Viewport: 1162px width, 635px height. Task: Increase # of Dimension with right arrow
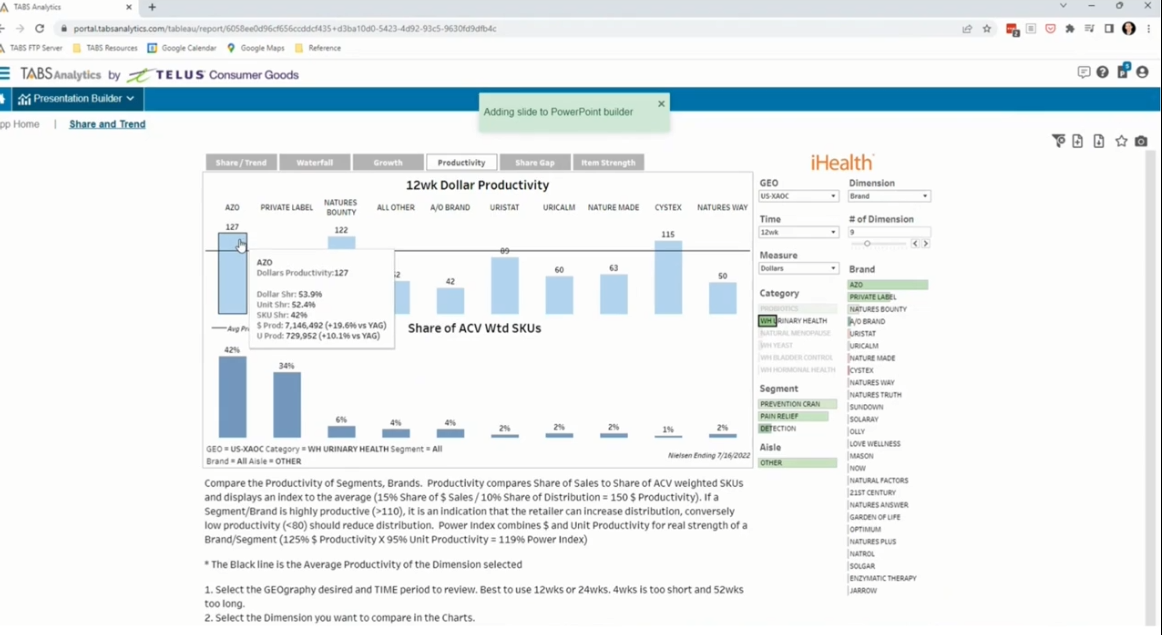926,244
